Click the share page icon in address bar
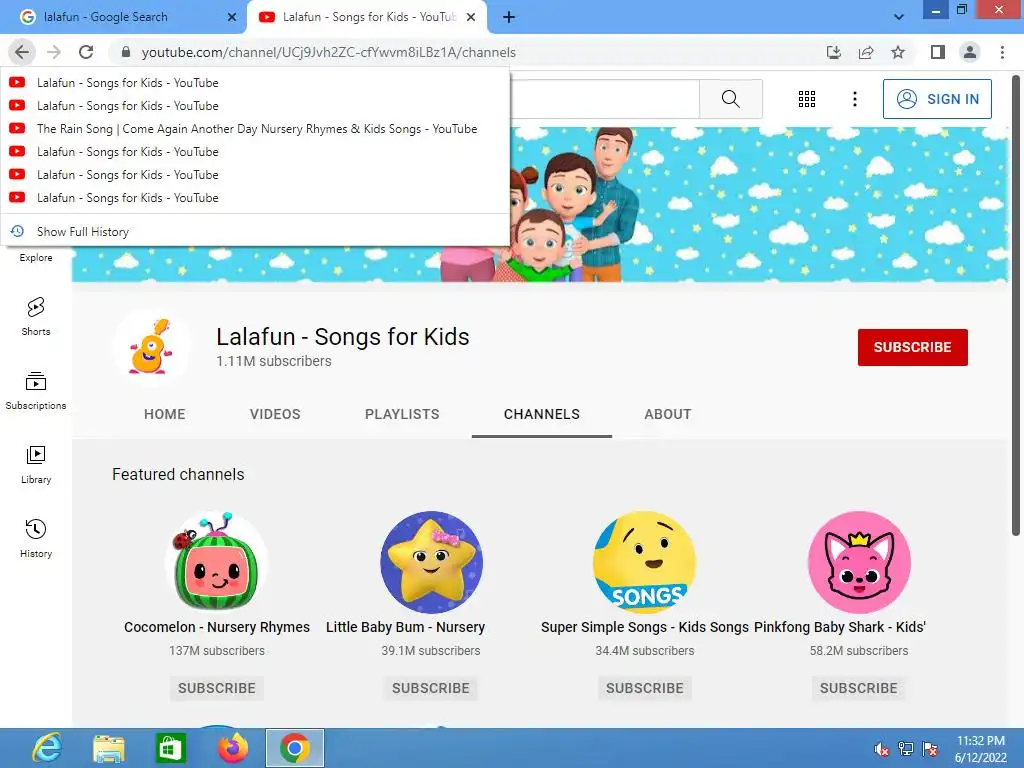Image resolution: width=1024 pixels, height=768 pixels. (866, 52)
